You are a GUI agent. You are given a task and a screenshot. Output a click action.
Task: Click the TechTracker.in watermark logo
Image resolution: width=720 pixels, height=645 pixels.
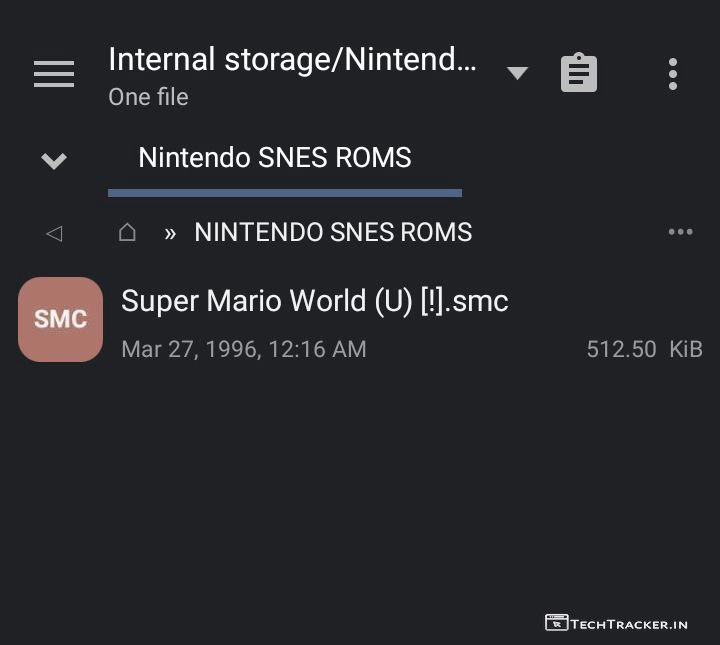click(616, 623)
